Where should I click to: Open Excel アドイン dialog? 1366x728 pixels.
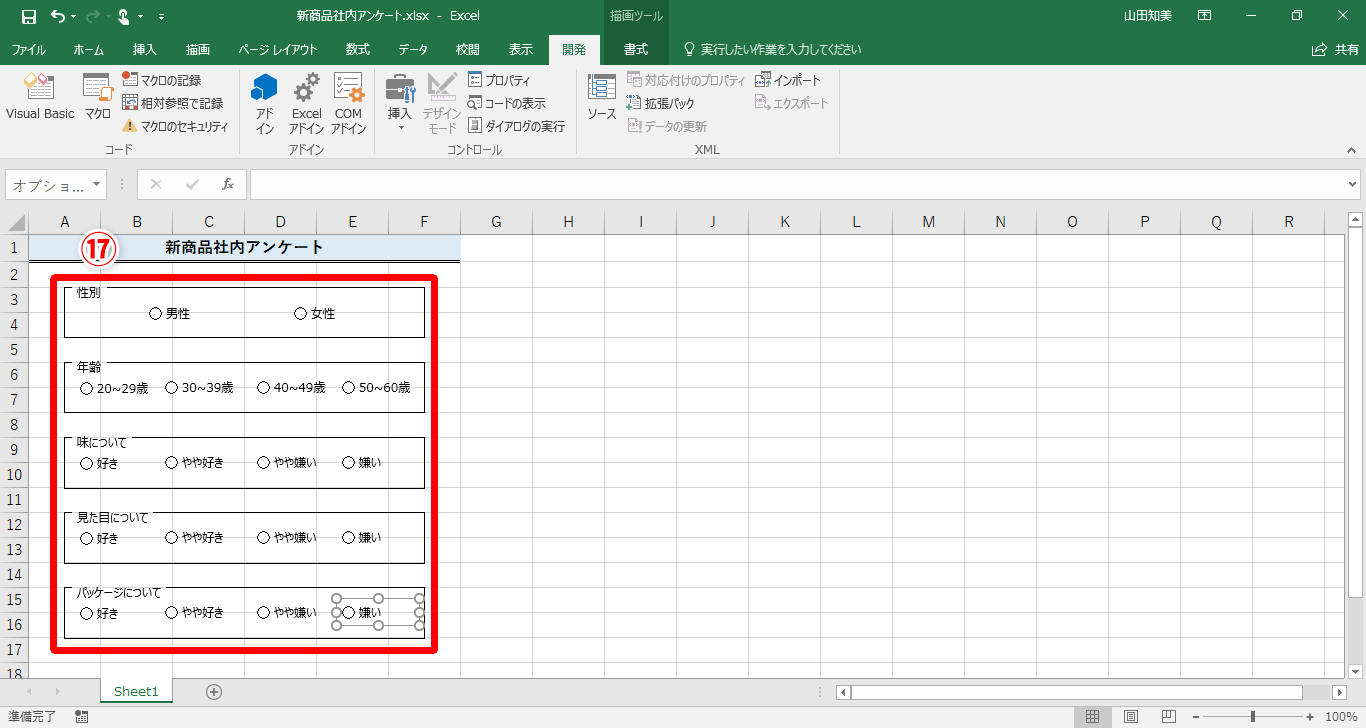click(x=306, y=104)
